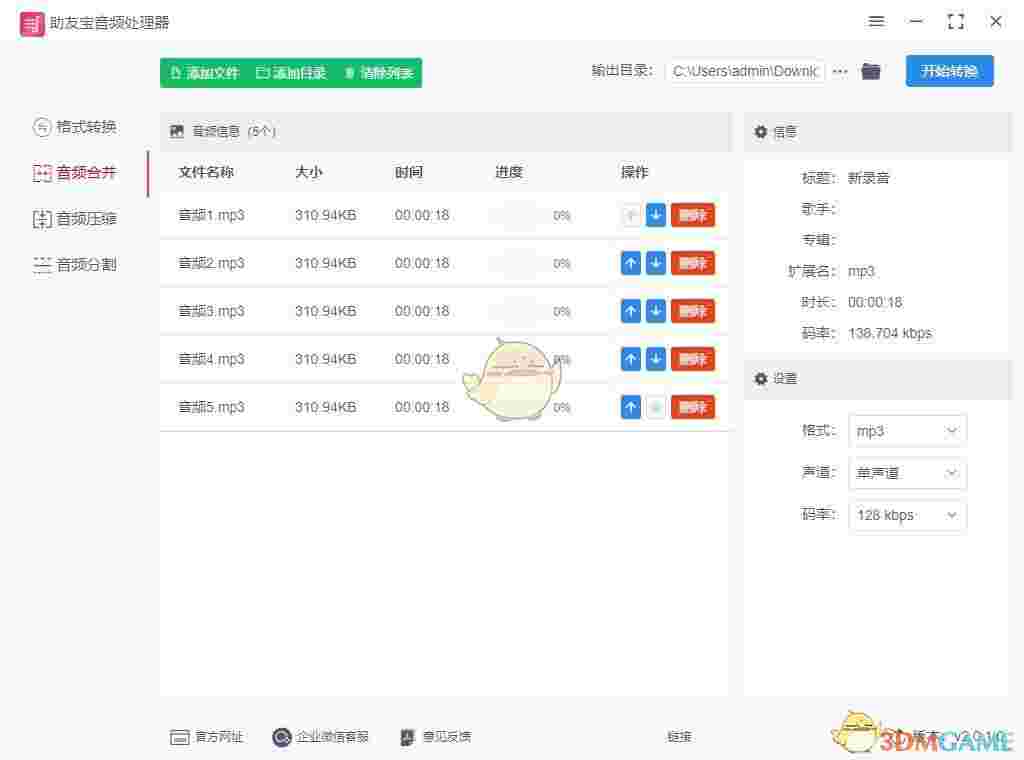Viewport: 1024px width, 760px height.
Task: Open 企业微信客服 WeChat customer service
Action: click(281, 737)
